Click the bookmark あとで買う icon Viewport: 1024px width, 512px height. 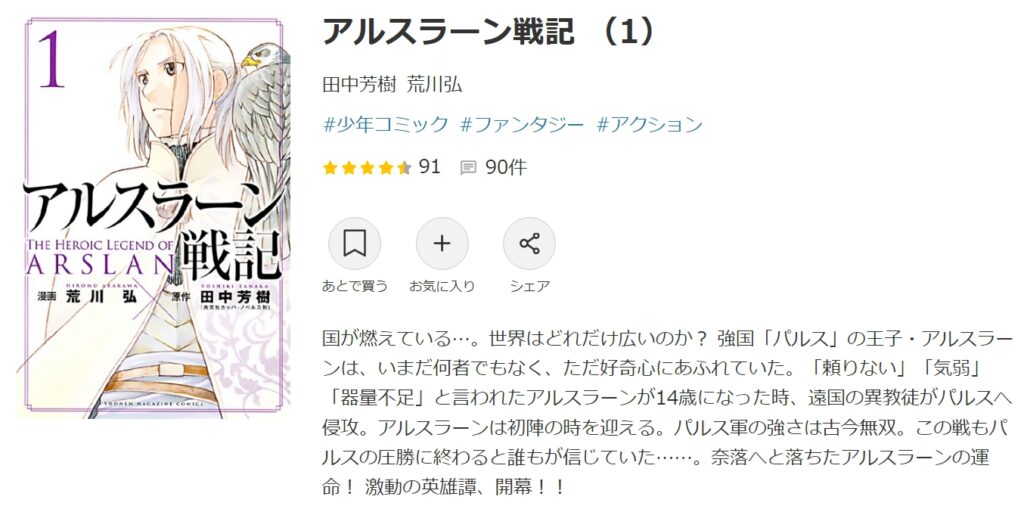click(x=355, y=244)
